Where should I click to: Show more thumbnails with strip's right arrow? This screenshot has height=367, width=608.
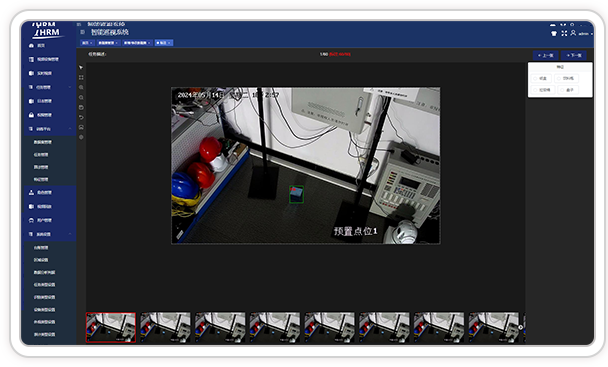coord(520,327)
